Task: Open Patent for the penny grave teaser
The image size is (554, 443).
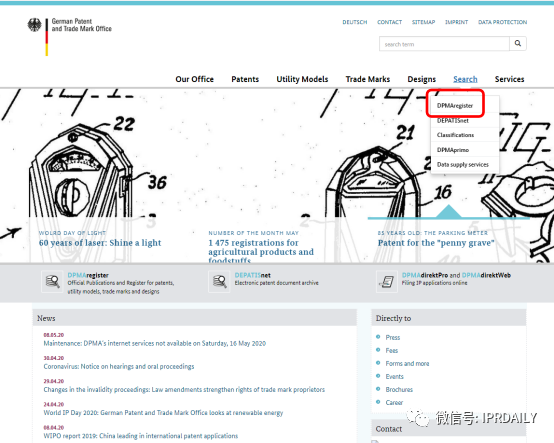Action: 436,243
